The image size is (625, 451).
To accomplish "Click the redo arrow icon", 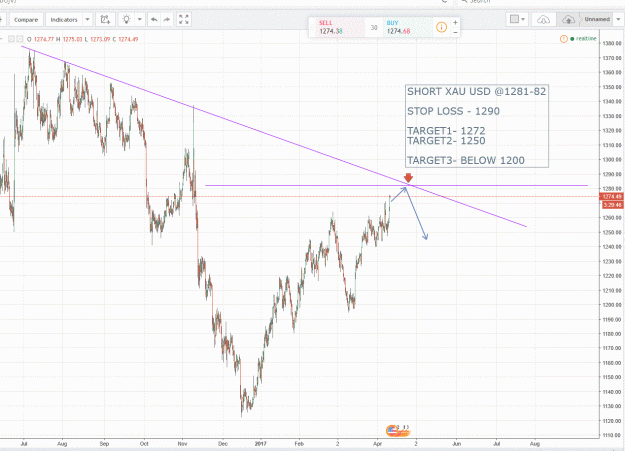I will pos(167,20).
